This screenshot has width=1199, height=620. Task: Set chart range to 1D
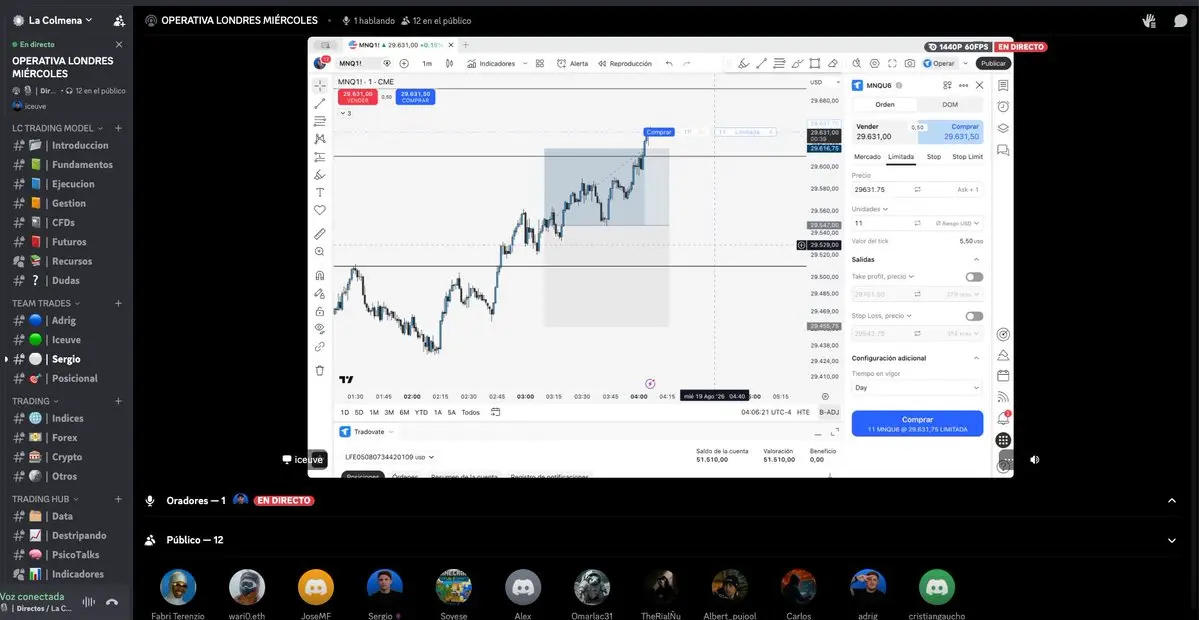tap(345, 412)
